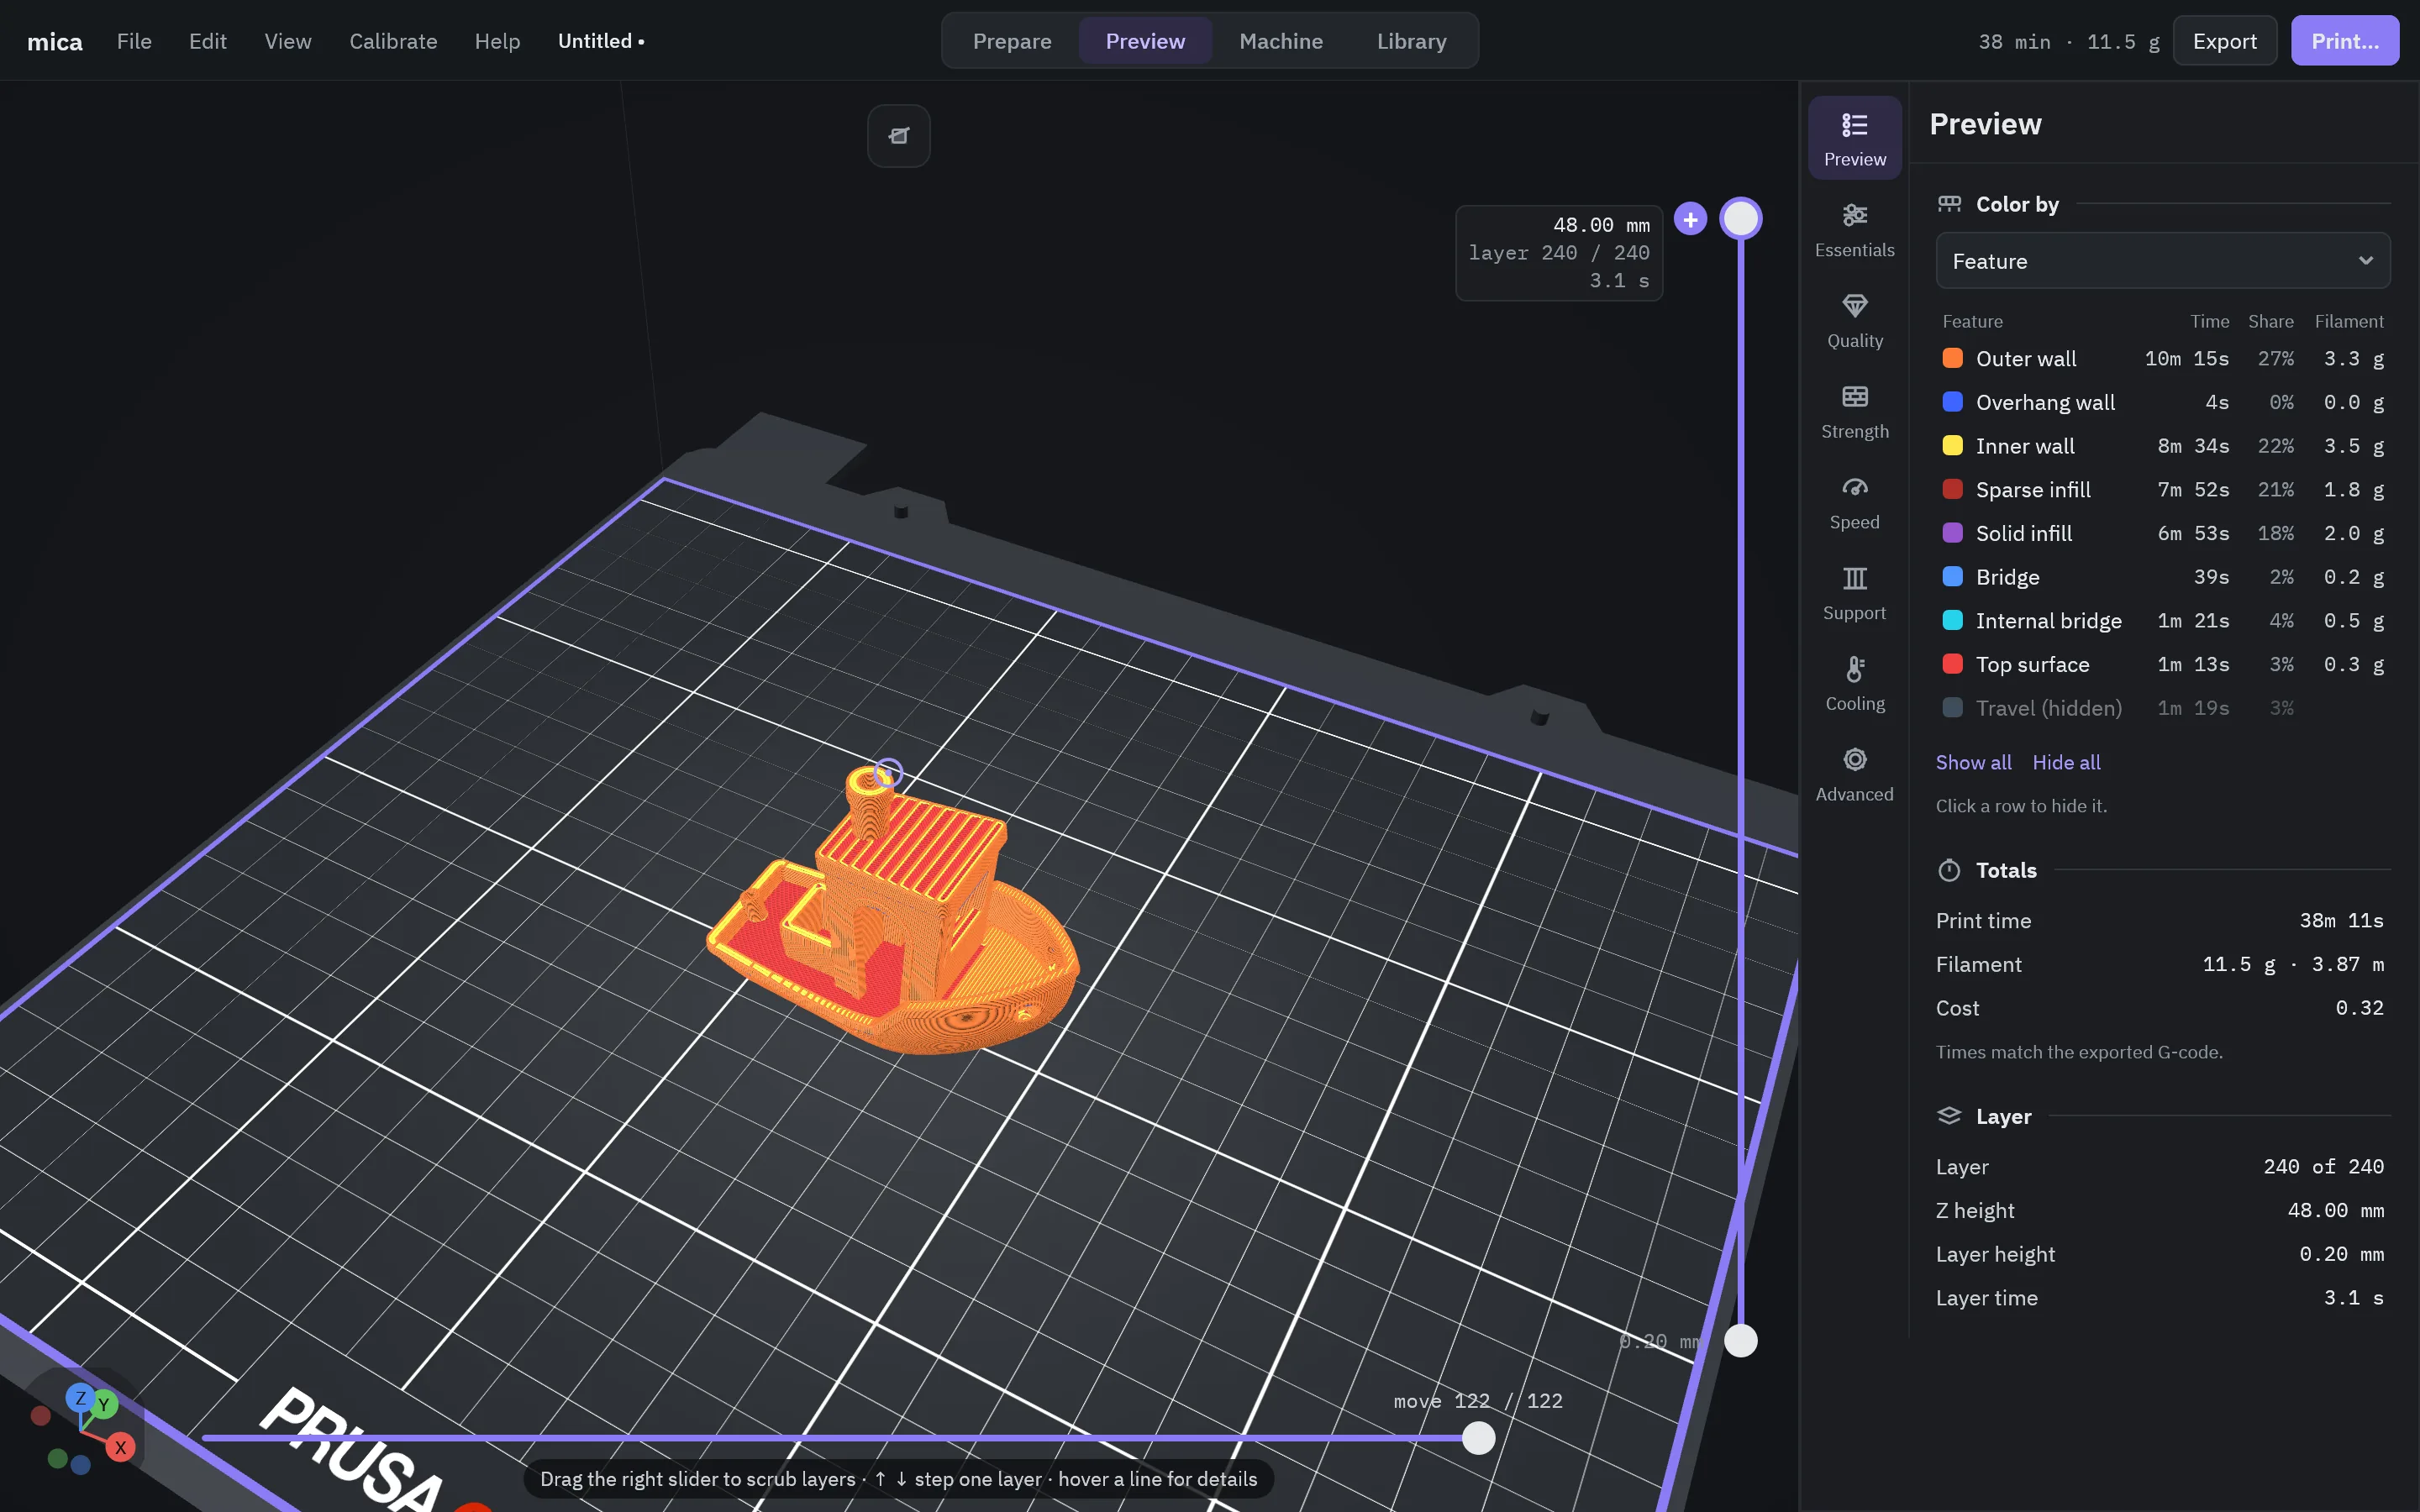Image resolution: width=2420 pixels, height=1512 pixels.
Task: Click the mica app logo
Action: pos(54,42)
